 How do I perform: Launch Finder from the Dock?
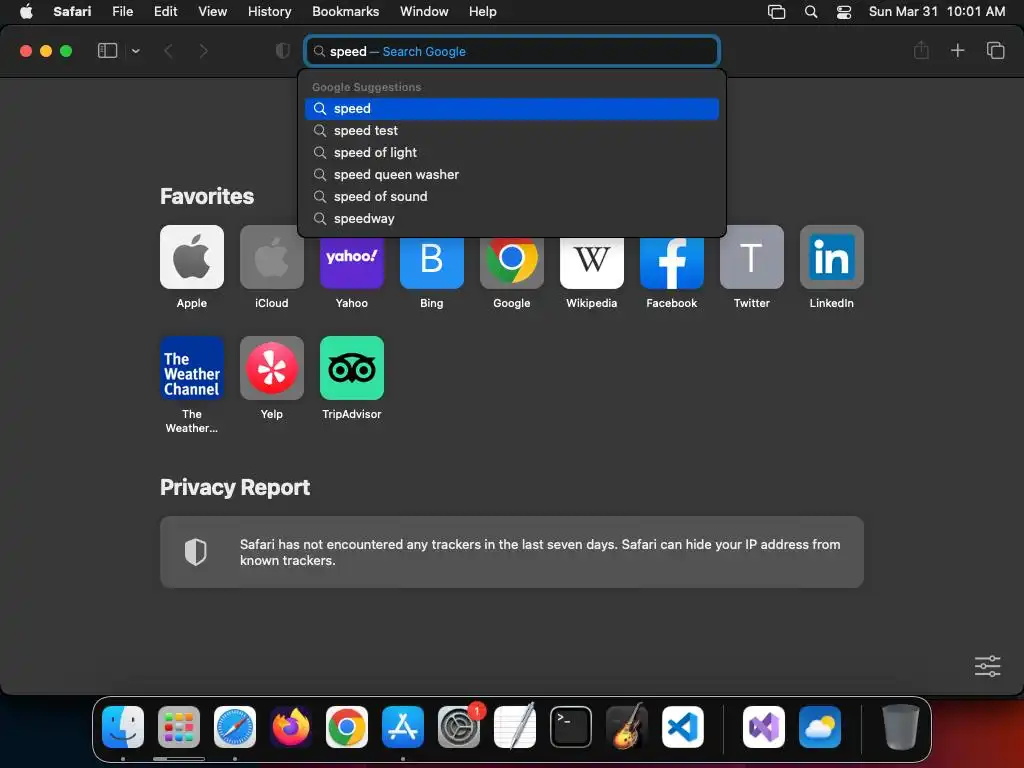click(123, 726)
